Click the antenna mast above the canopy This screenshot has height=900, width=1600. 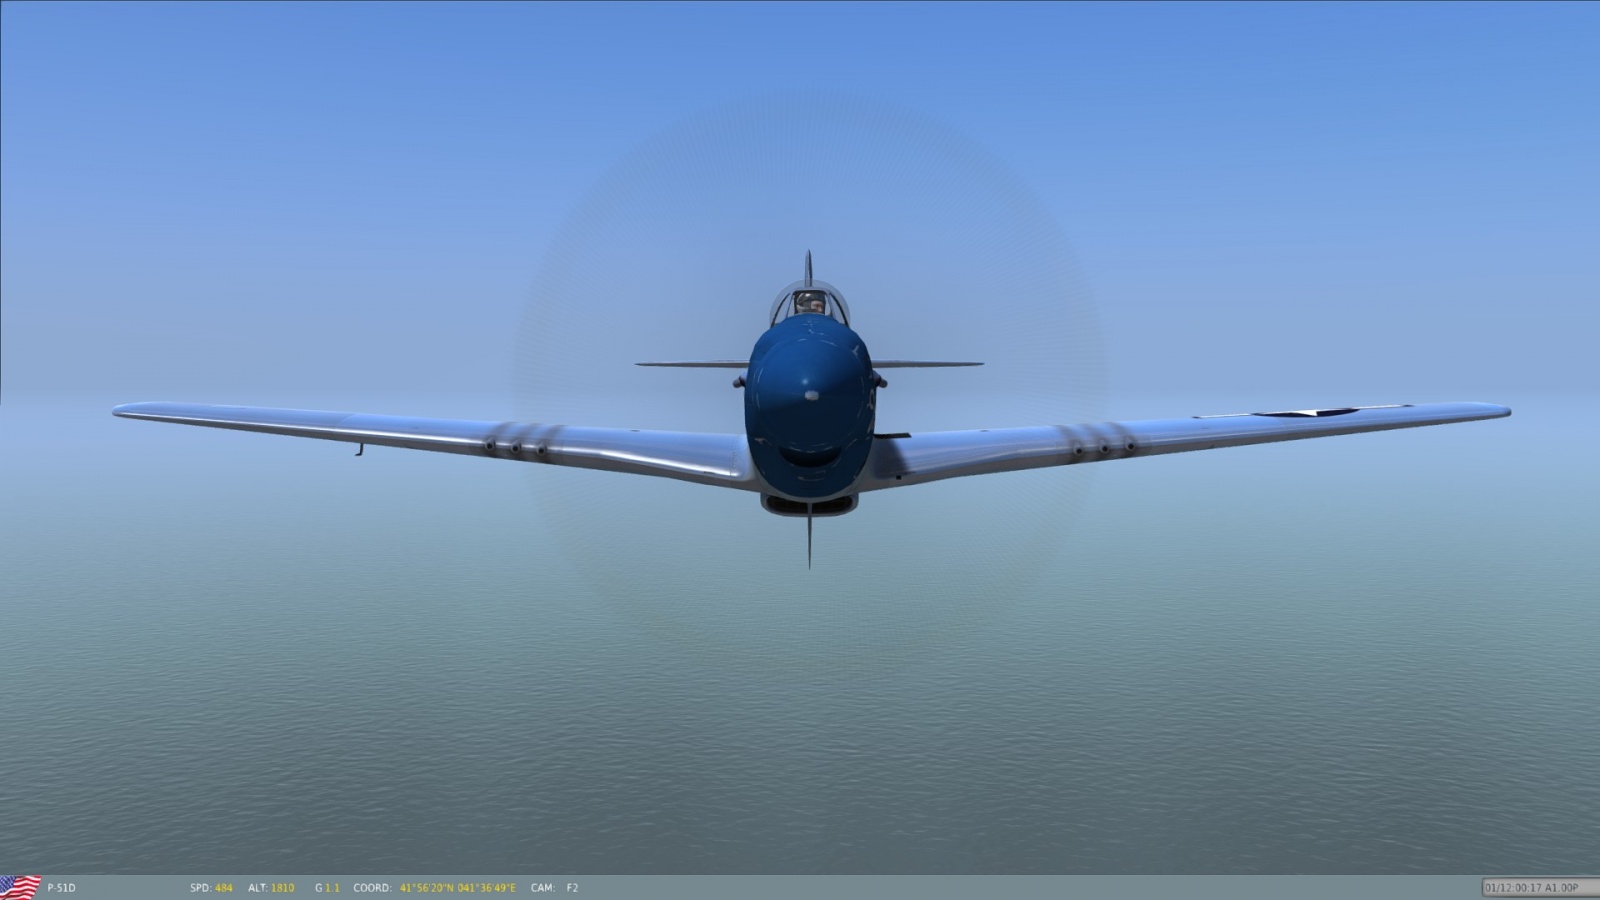808,267
